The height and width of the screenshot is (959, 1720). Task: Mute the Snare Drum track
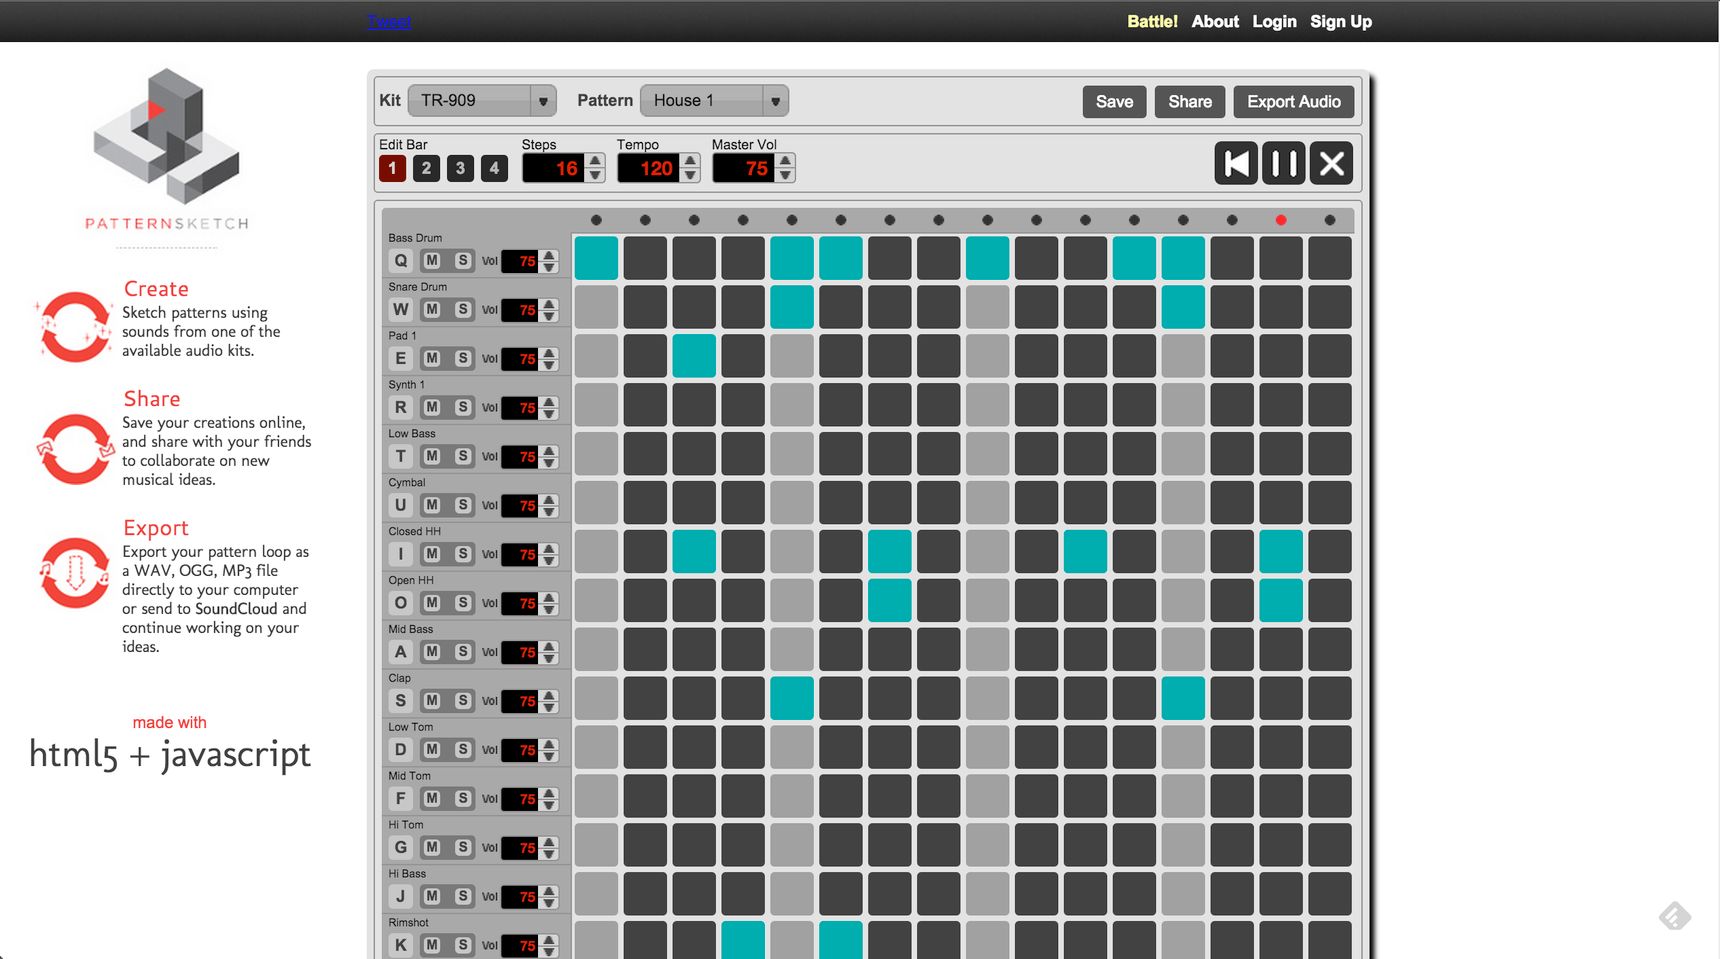(432, 310)
